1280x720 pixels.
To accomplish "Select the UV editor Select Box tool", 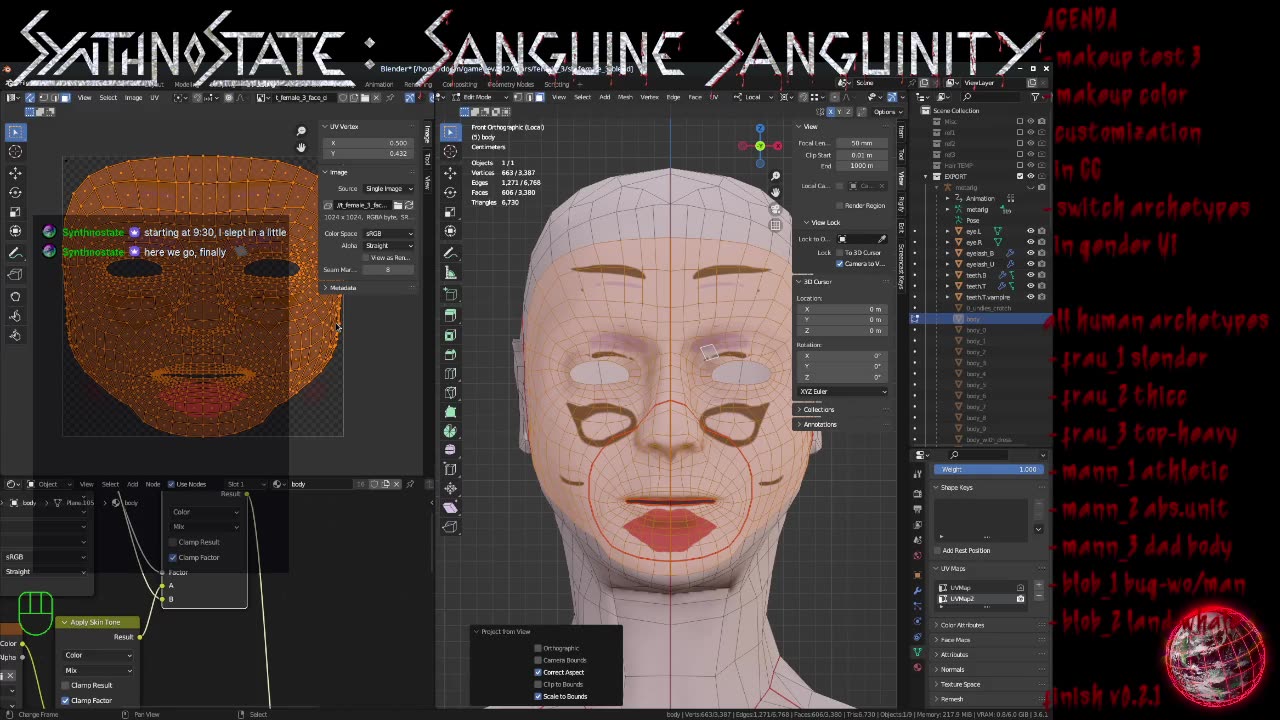I will point(15,132).
